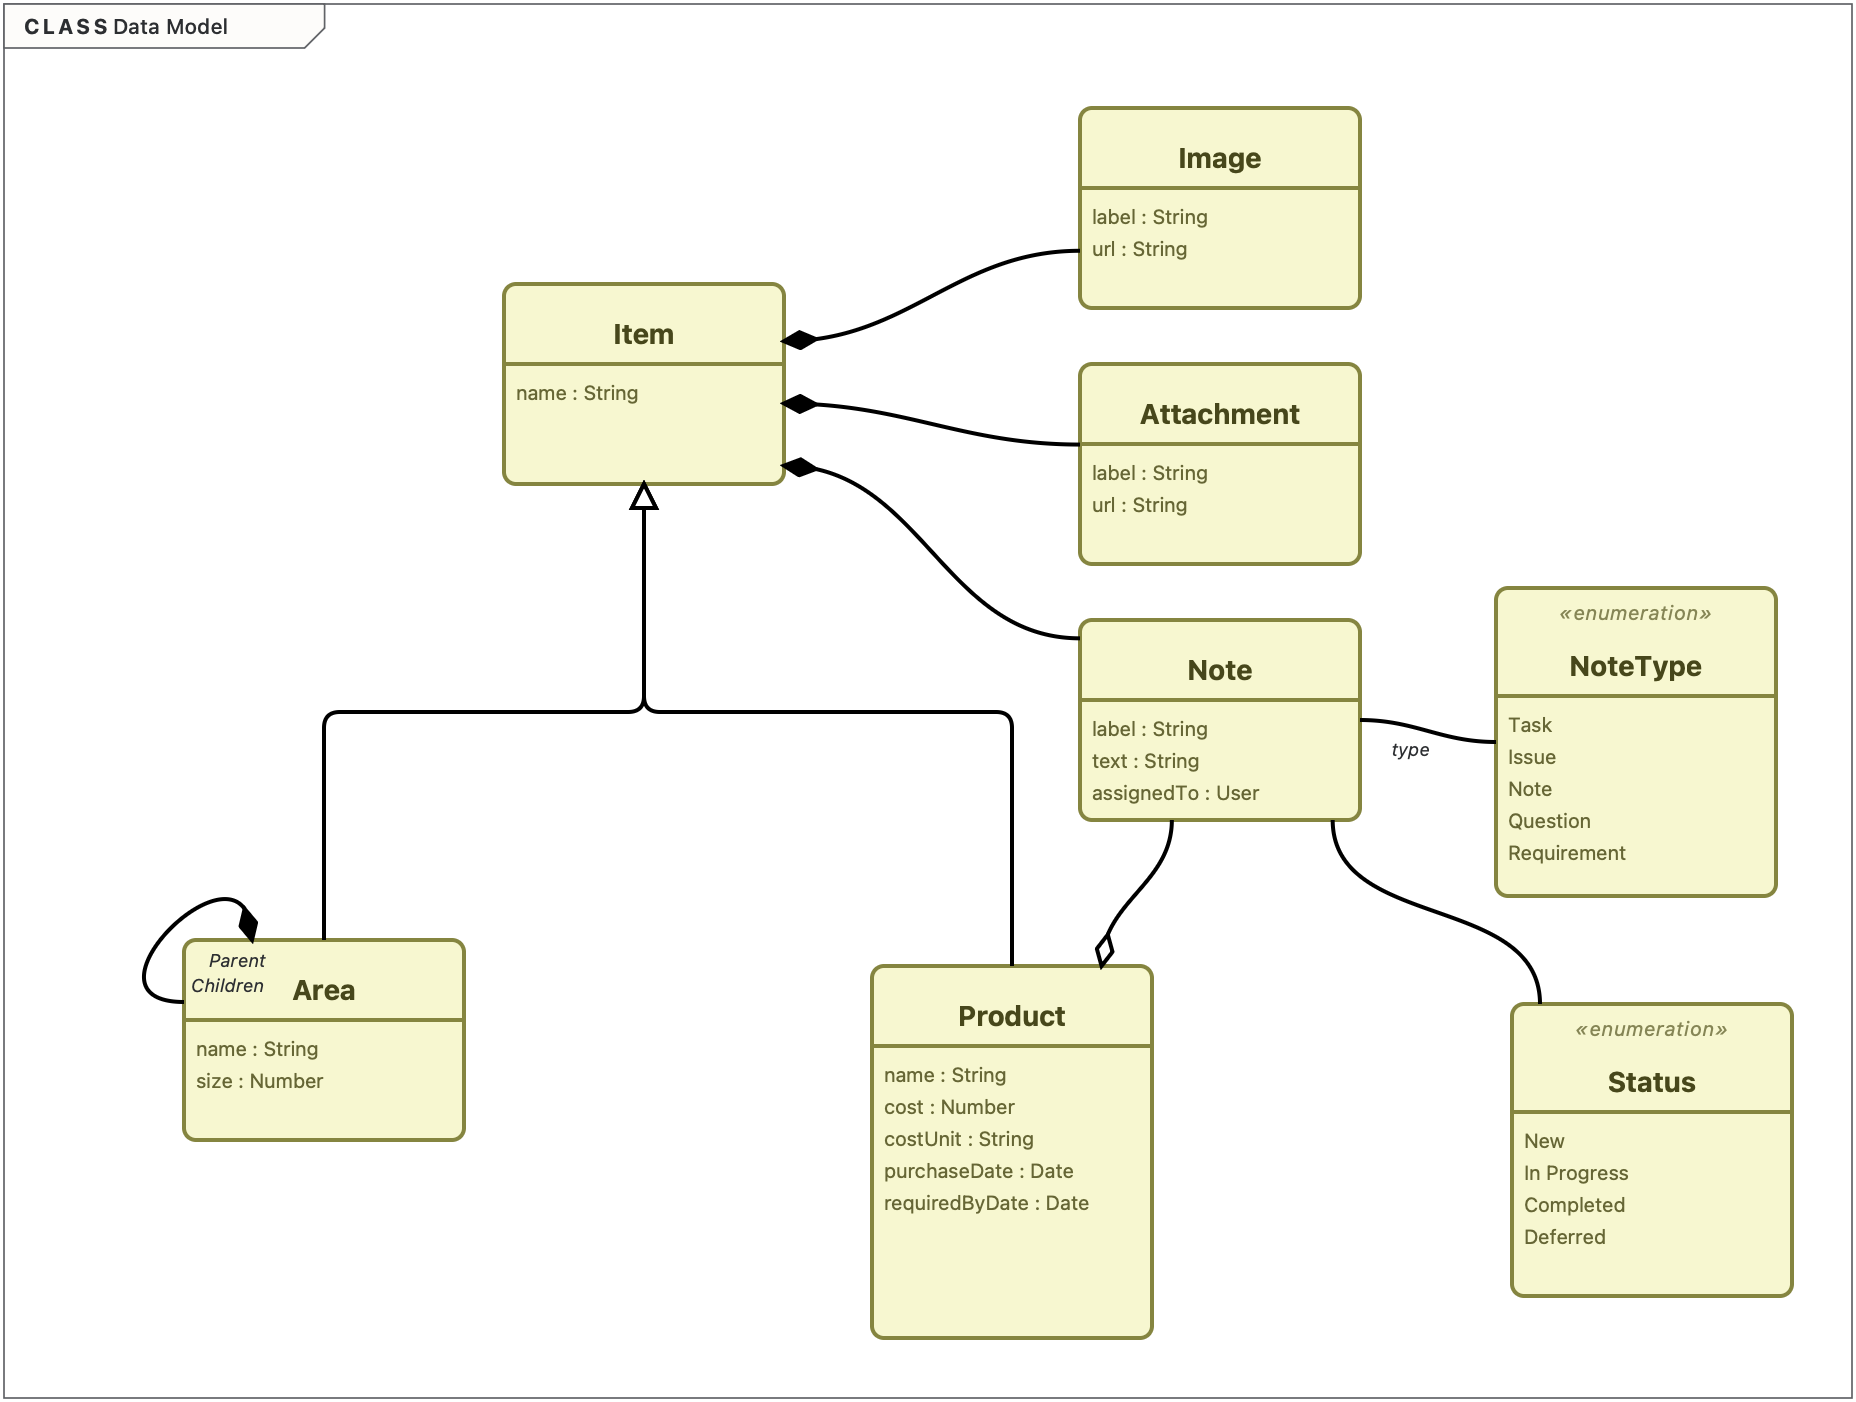Viewport: 1856px width, 1402px height.
Task: Select the NoteType enumeration name
Action: point(1635,666)
